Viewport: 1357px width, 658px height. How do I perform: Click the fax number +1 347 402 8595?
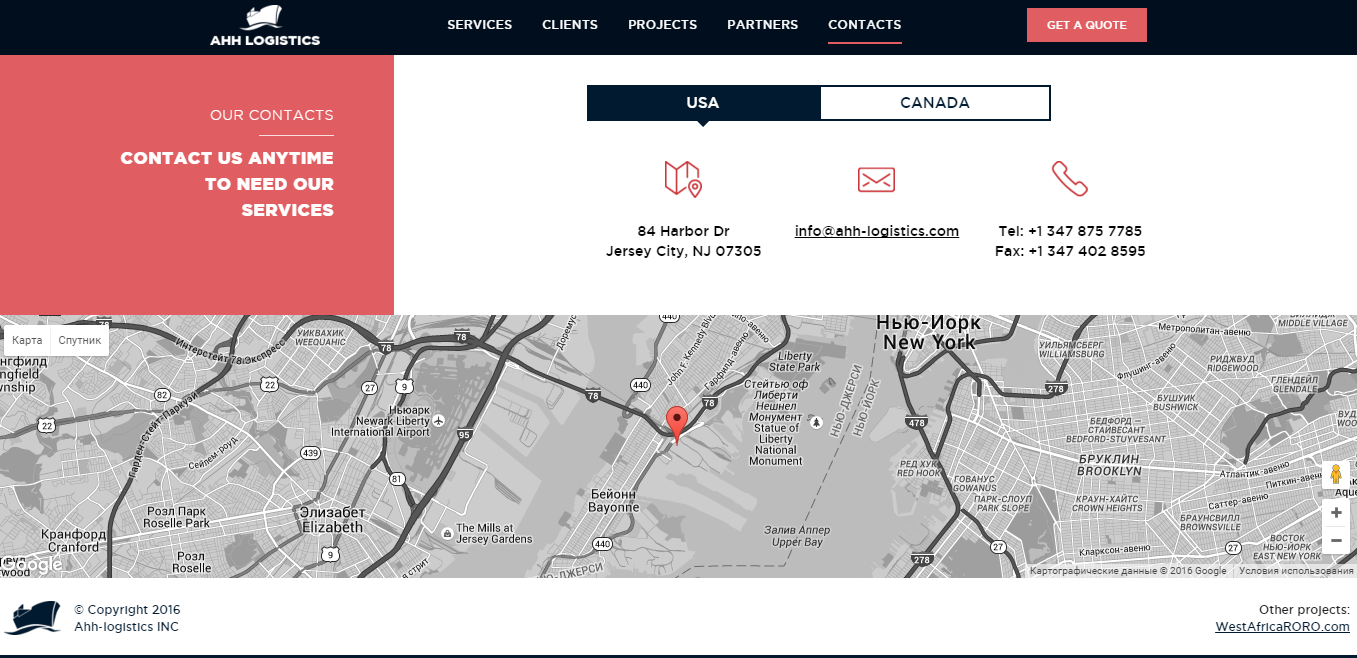(1086, 251)
